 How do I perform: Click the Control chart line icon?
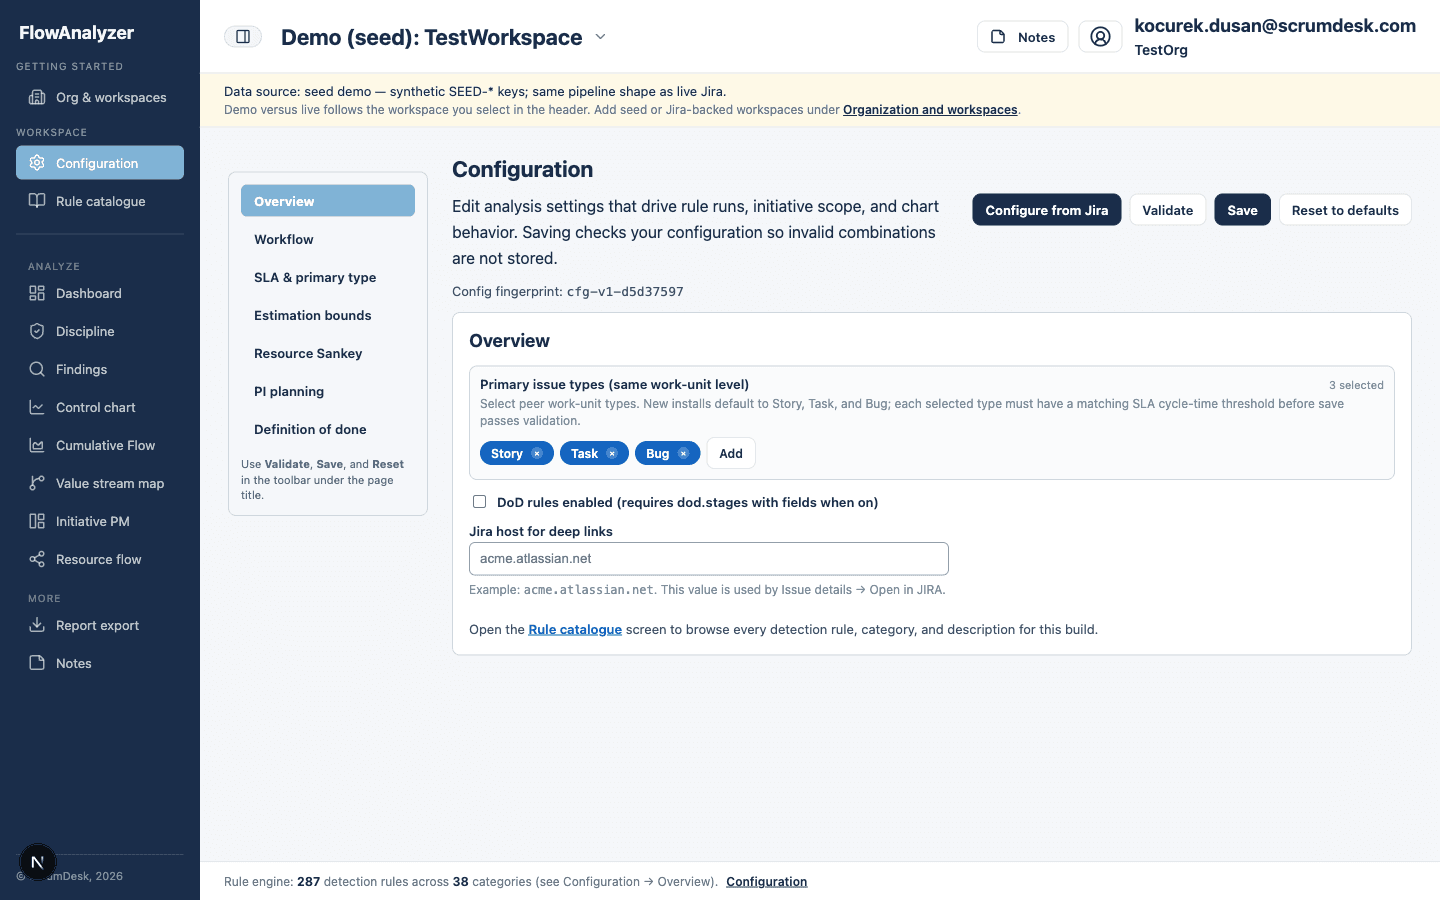point(37,407)
